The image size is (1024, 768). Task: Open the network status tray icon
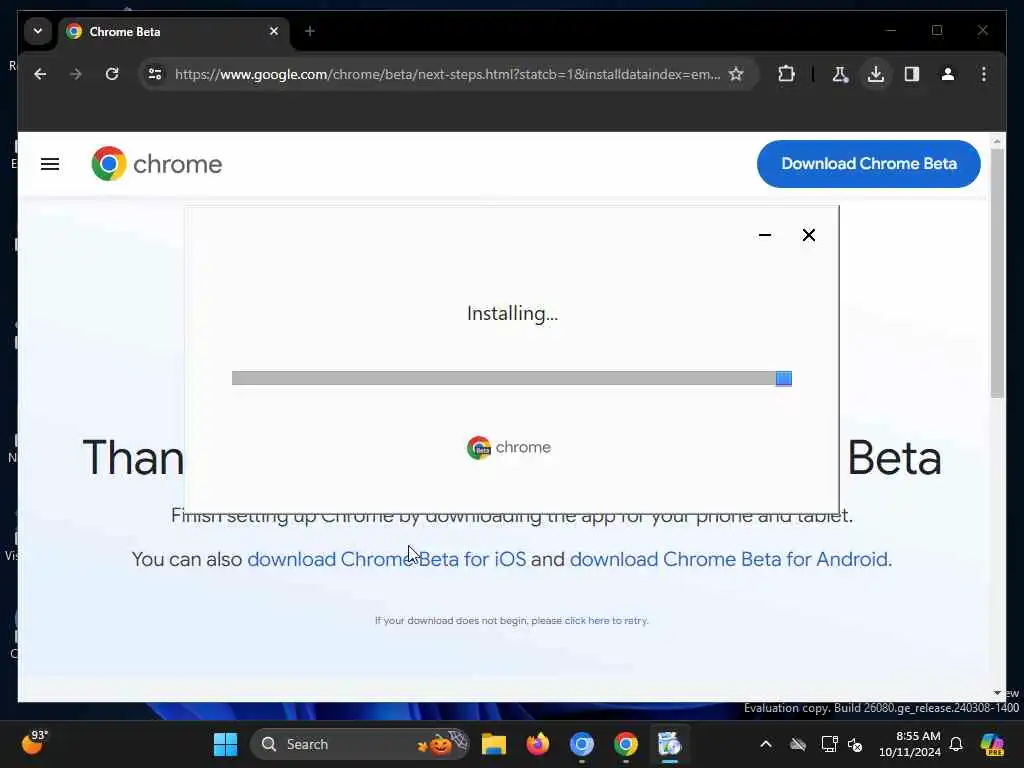point(829,744)
